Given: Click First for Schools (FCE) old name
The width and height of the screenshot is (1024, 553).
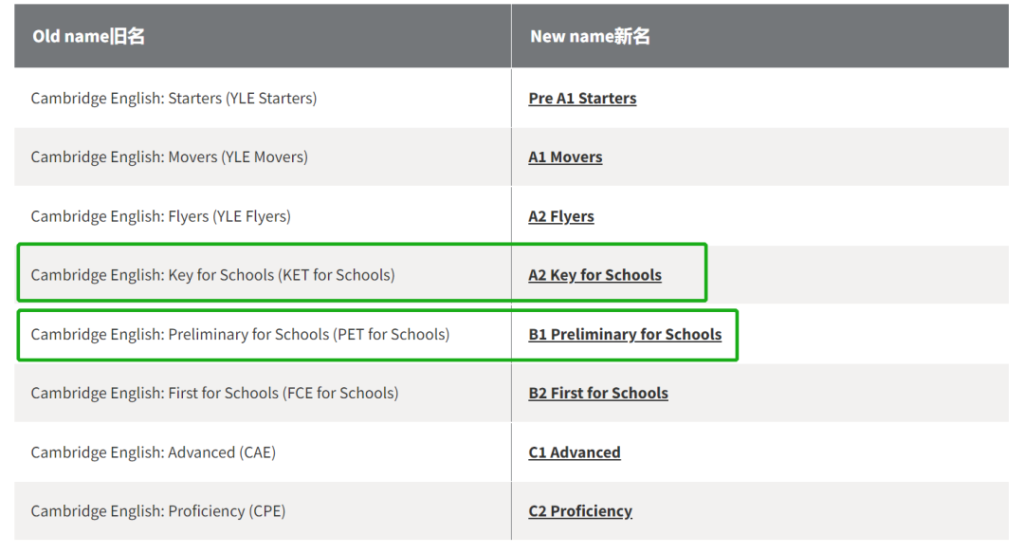Looking at the screenshot, I should (214, 393).
